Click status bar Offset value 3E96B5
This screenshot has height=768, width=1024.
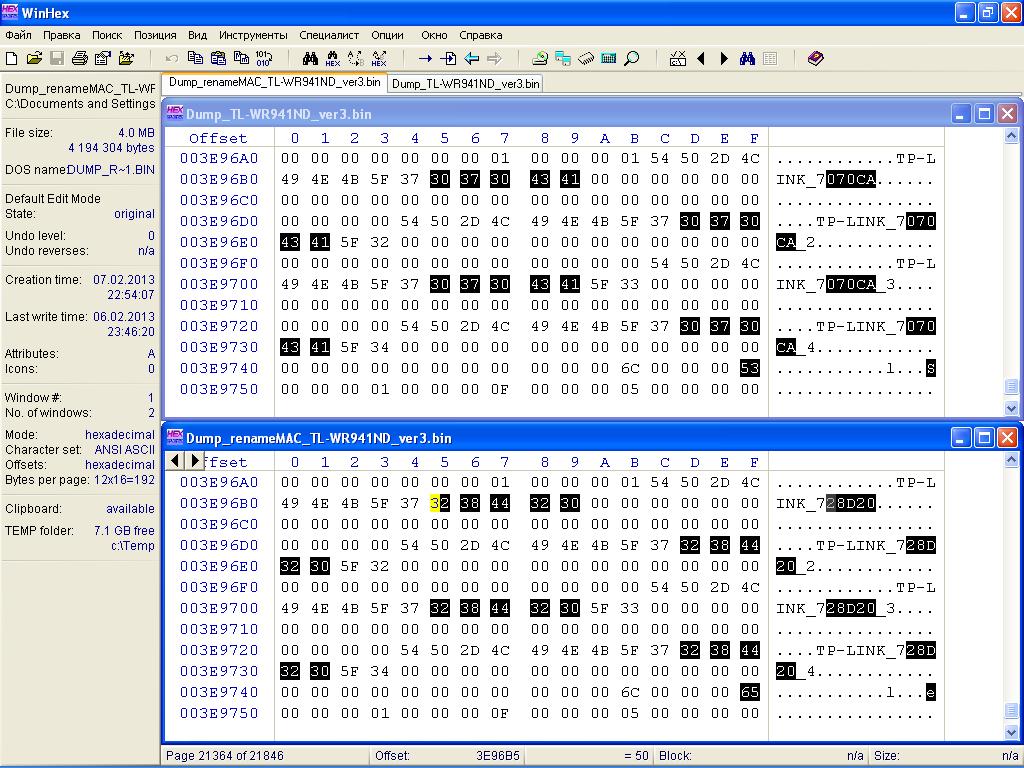(x=498, y=756)
